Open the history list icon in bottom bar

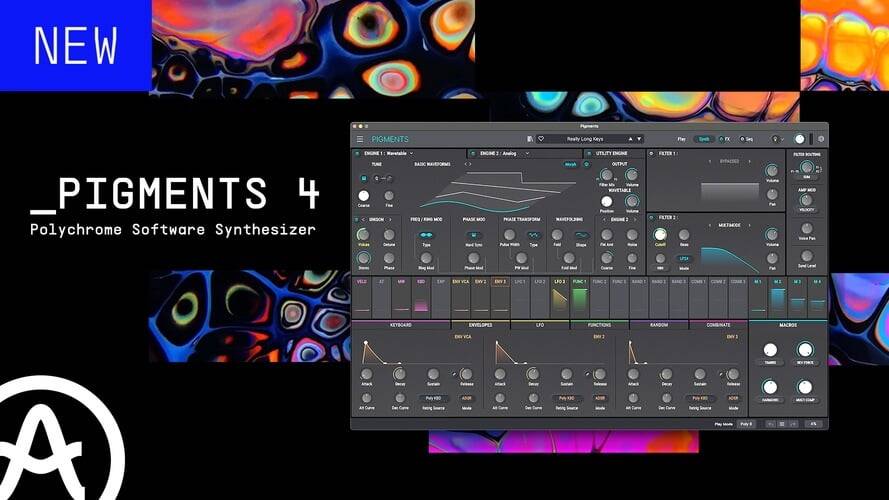pos(782,424)
